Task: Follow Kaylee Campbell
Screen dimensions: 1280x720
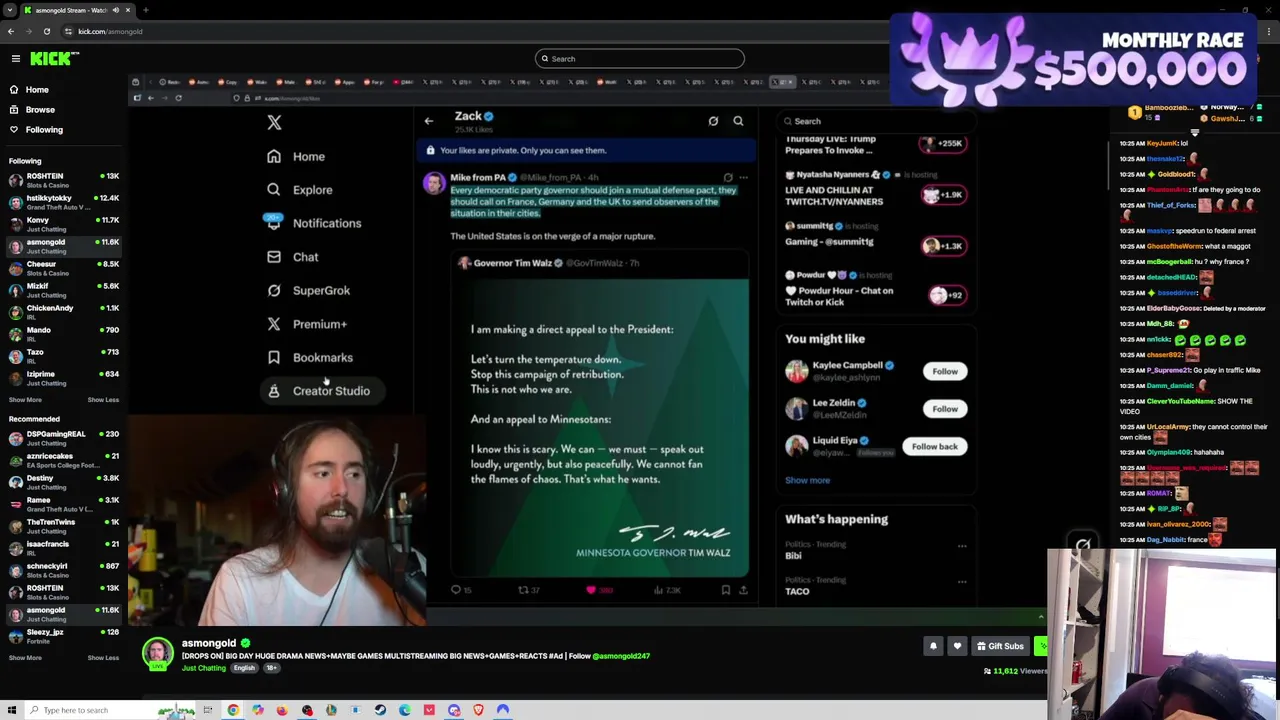Action: pos(945,372)
